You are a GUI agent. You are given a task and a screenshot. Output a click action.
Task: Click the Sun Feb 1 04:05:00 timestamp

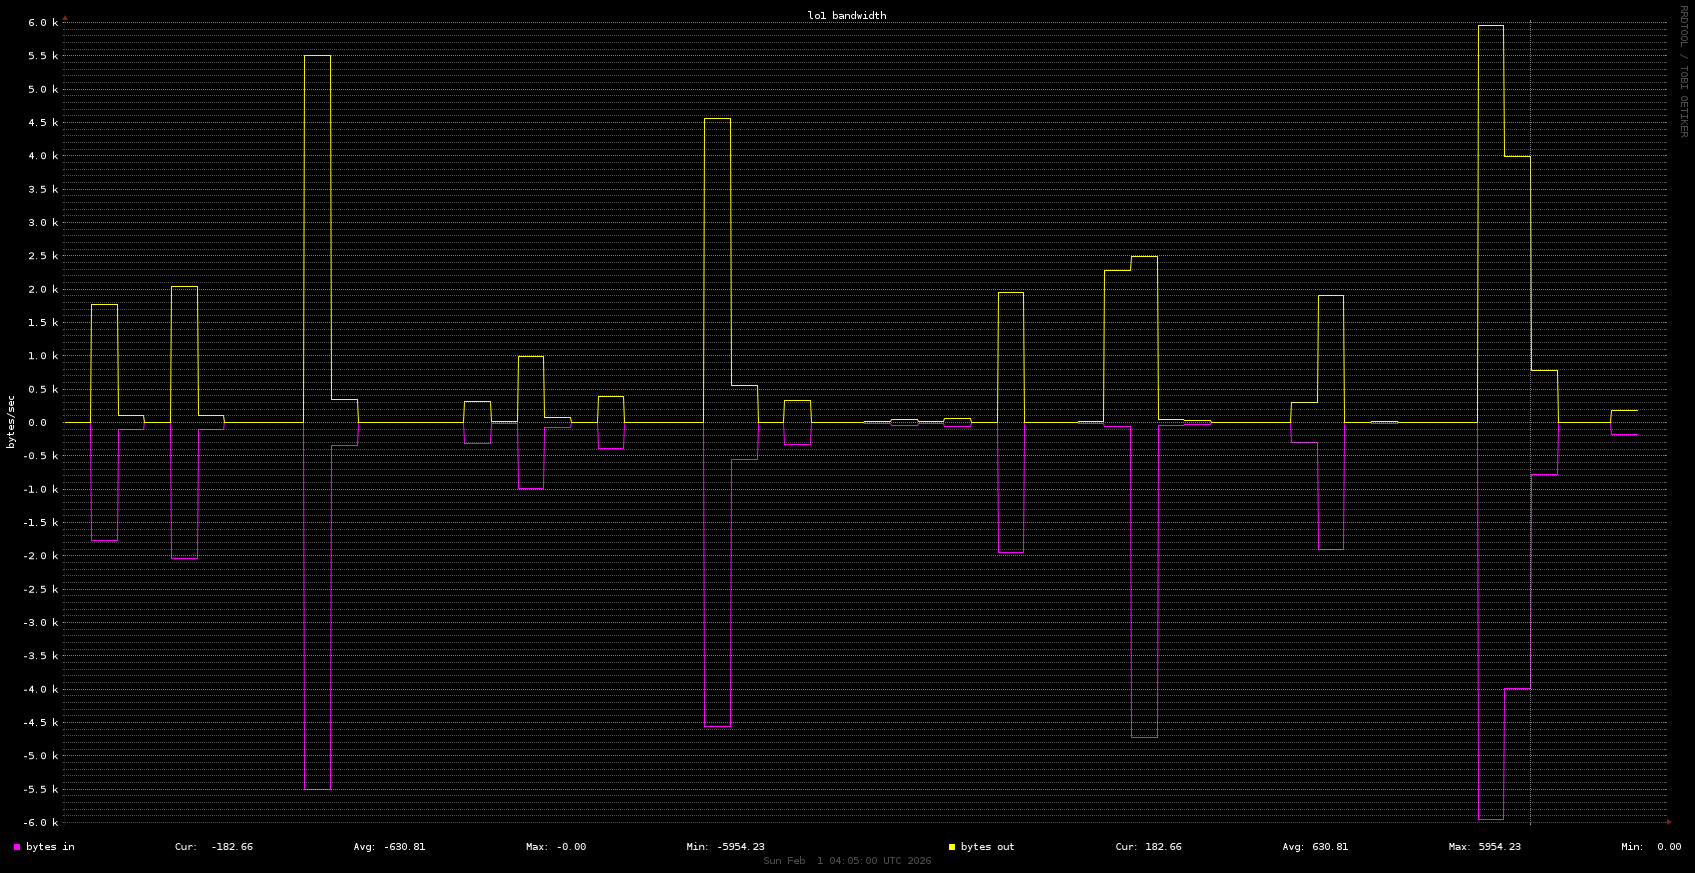847,861
